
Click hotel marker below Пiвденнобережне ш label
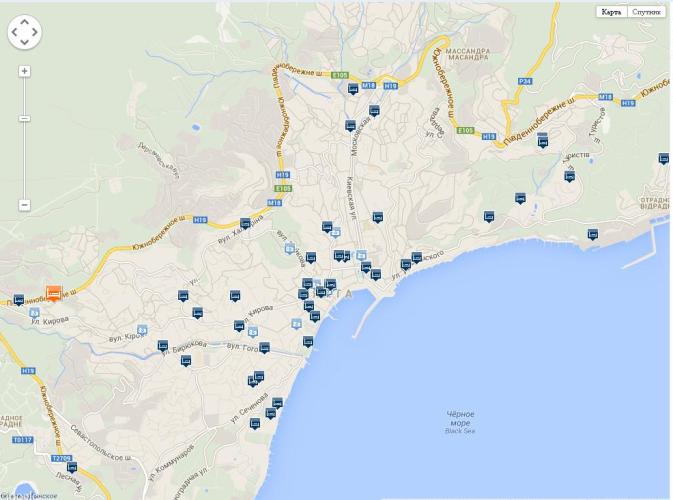click(x=543, y=141)
